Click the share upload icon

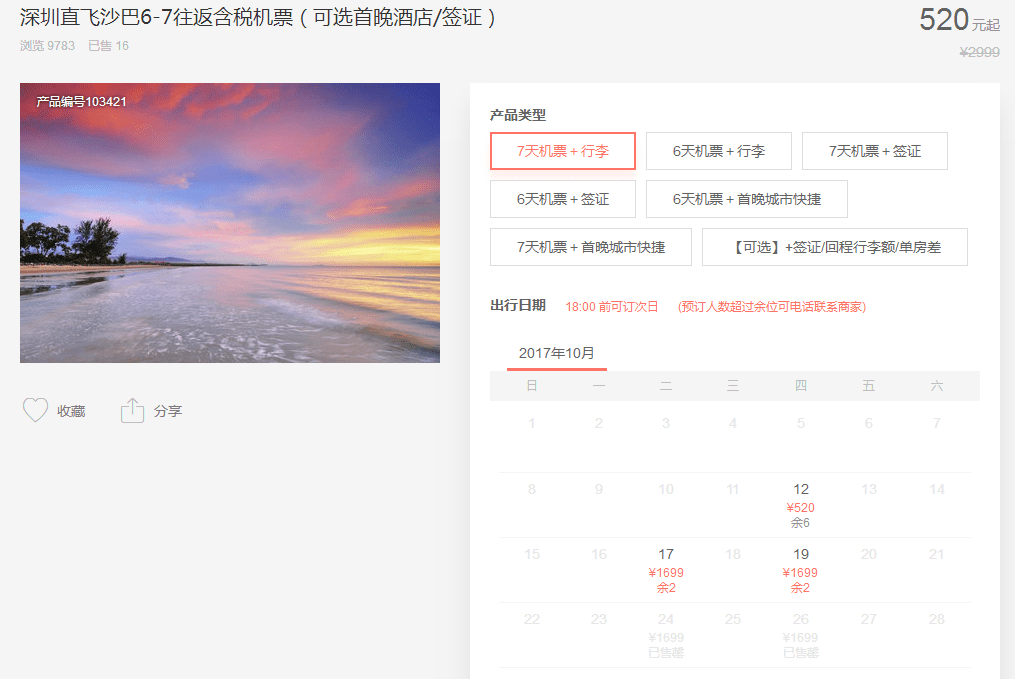tap(133, 410)
